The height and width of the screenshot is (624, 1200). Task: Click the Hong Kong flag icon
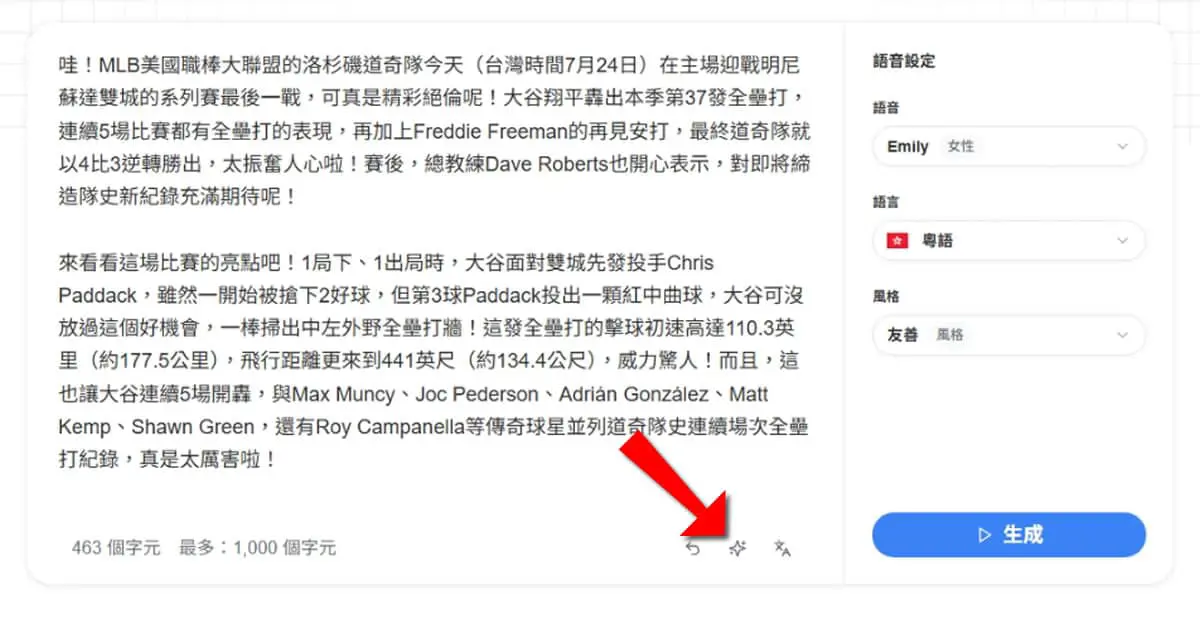point(897,241)
